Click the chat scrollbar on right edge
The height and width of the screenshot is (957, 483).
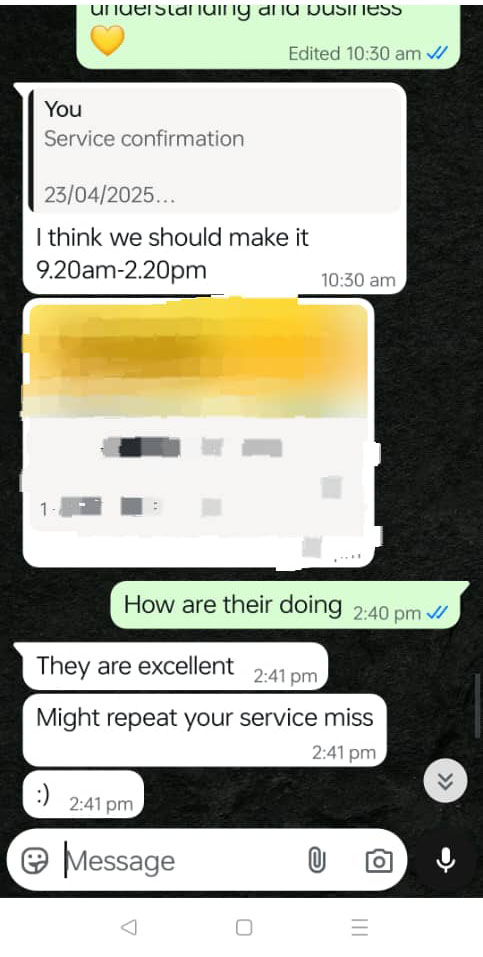click(478, 705)
